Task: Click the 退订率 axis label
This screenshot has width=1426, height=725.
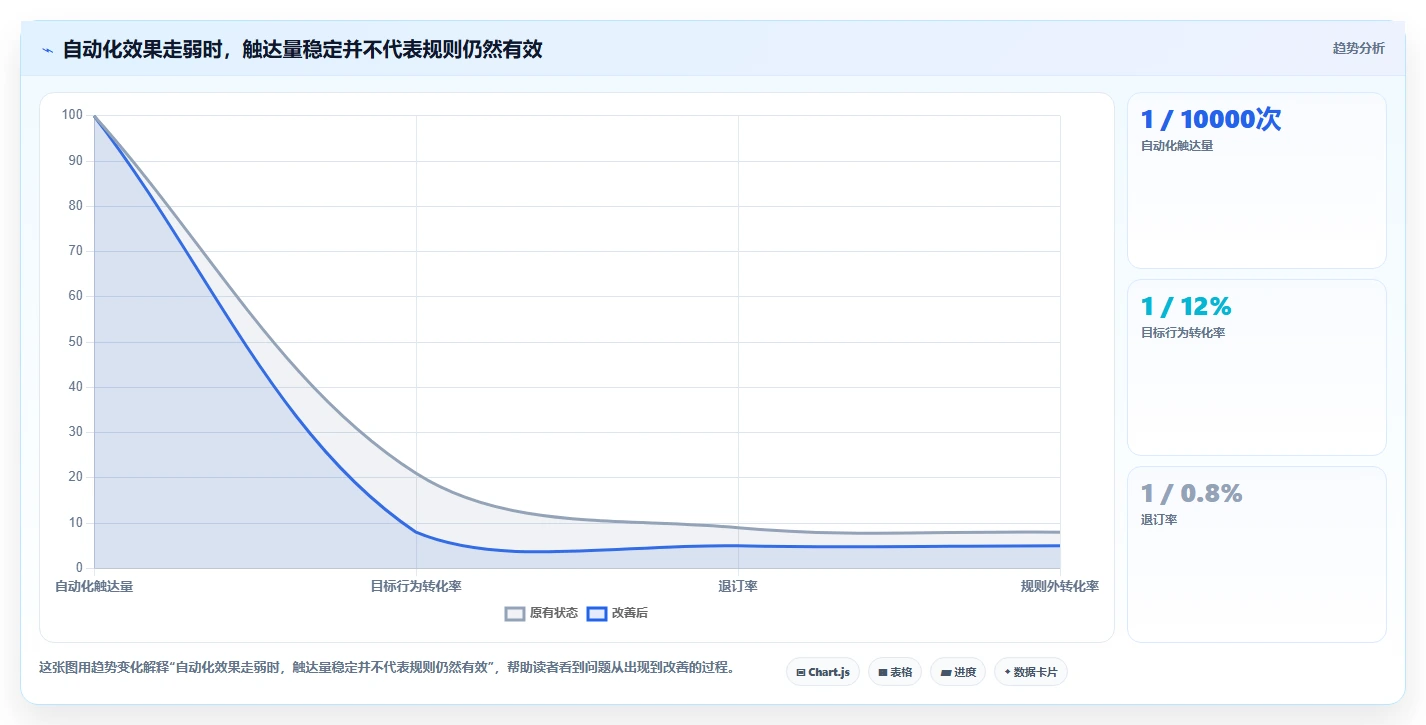Action: 738,586
